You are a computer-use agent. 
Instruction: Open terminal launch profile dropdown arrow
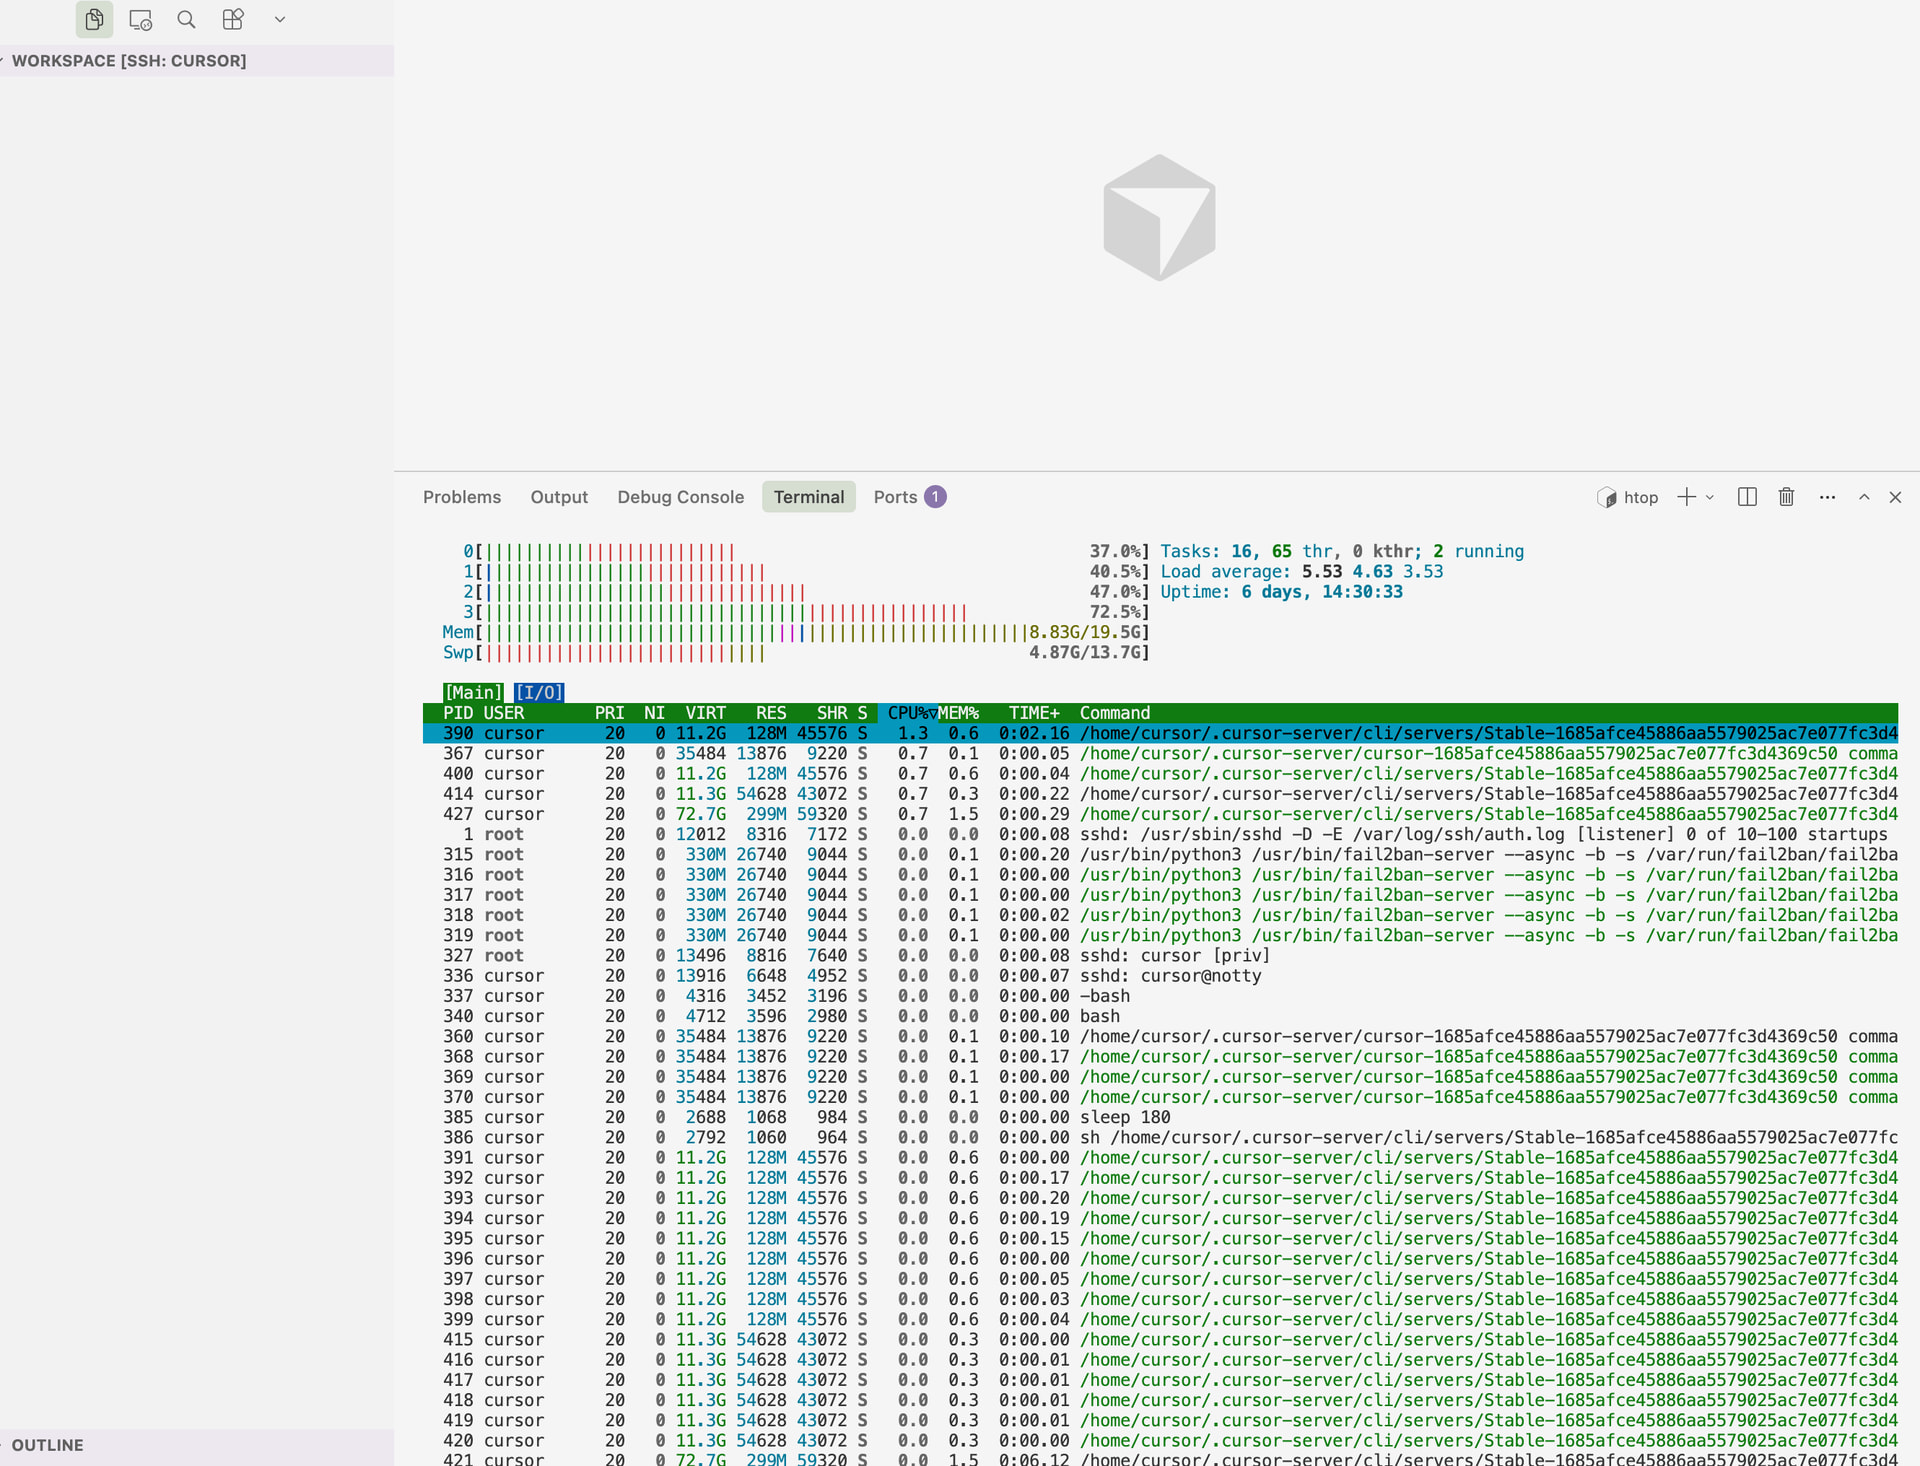click(x=1710, y=497)
